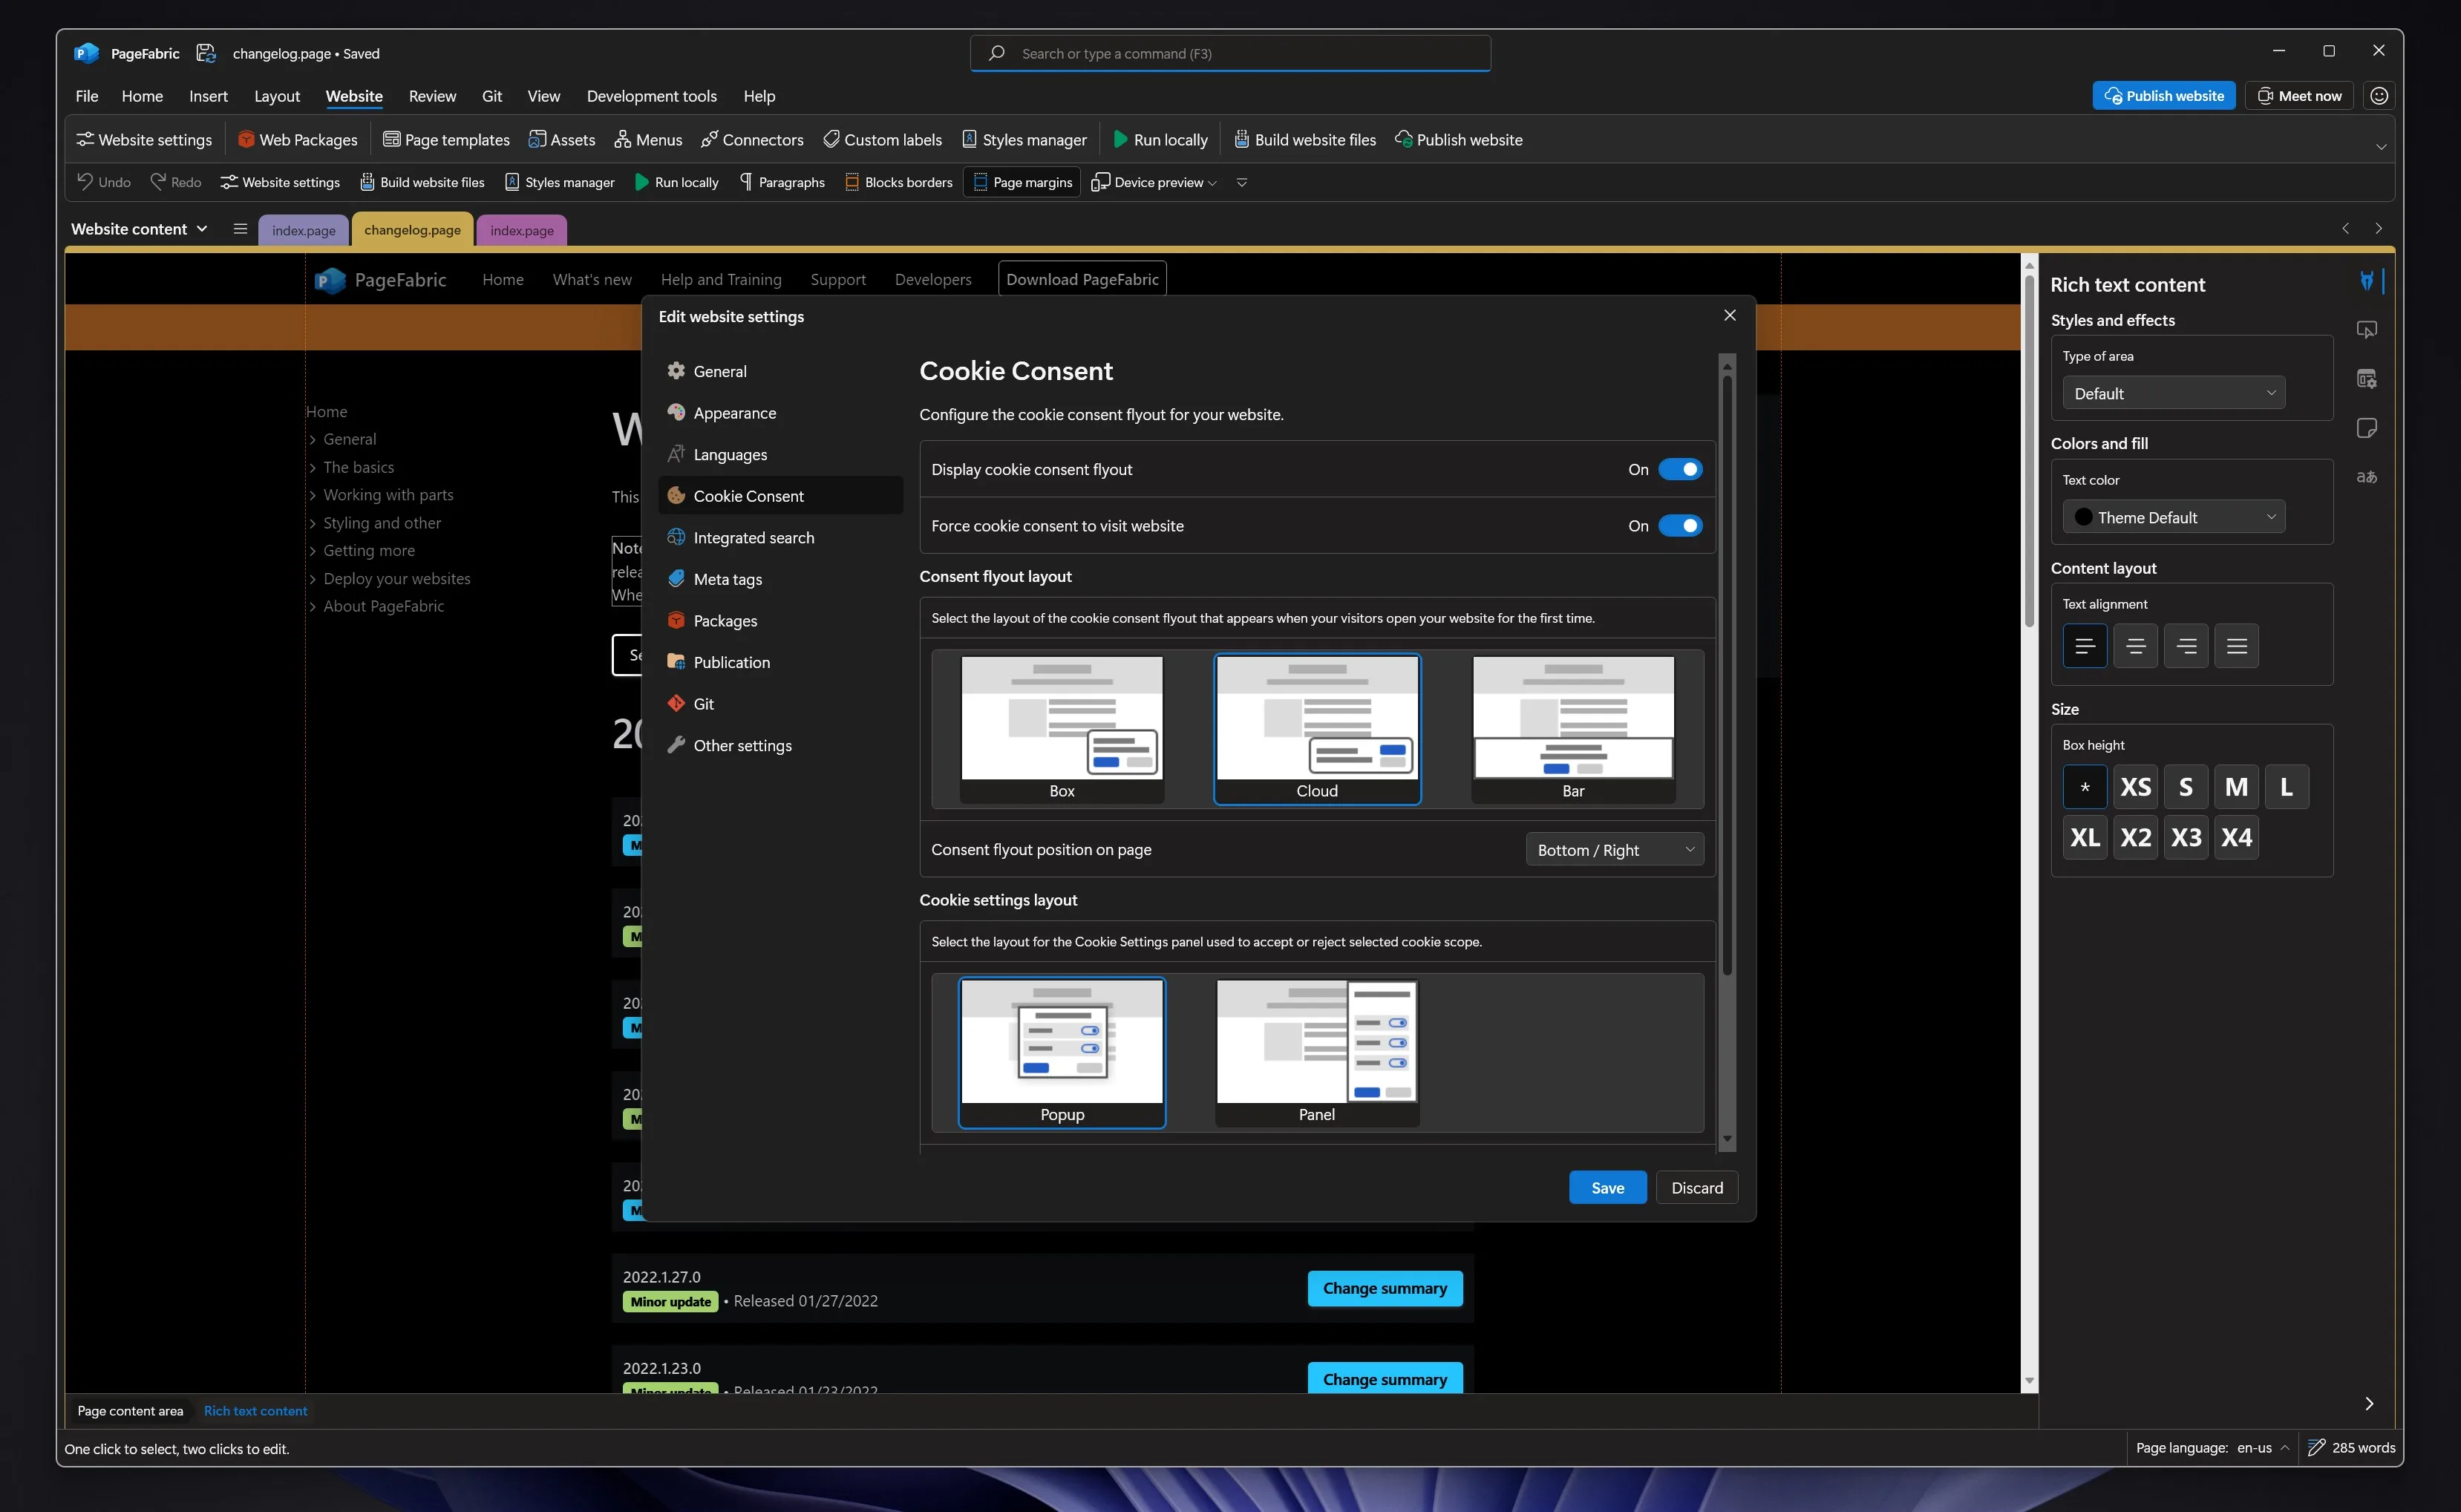The image size is (2461, 1512).
Task: Open the Type of area dropdown
Action: click(2173, 393)
